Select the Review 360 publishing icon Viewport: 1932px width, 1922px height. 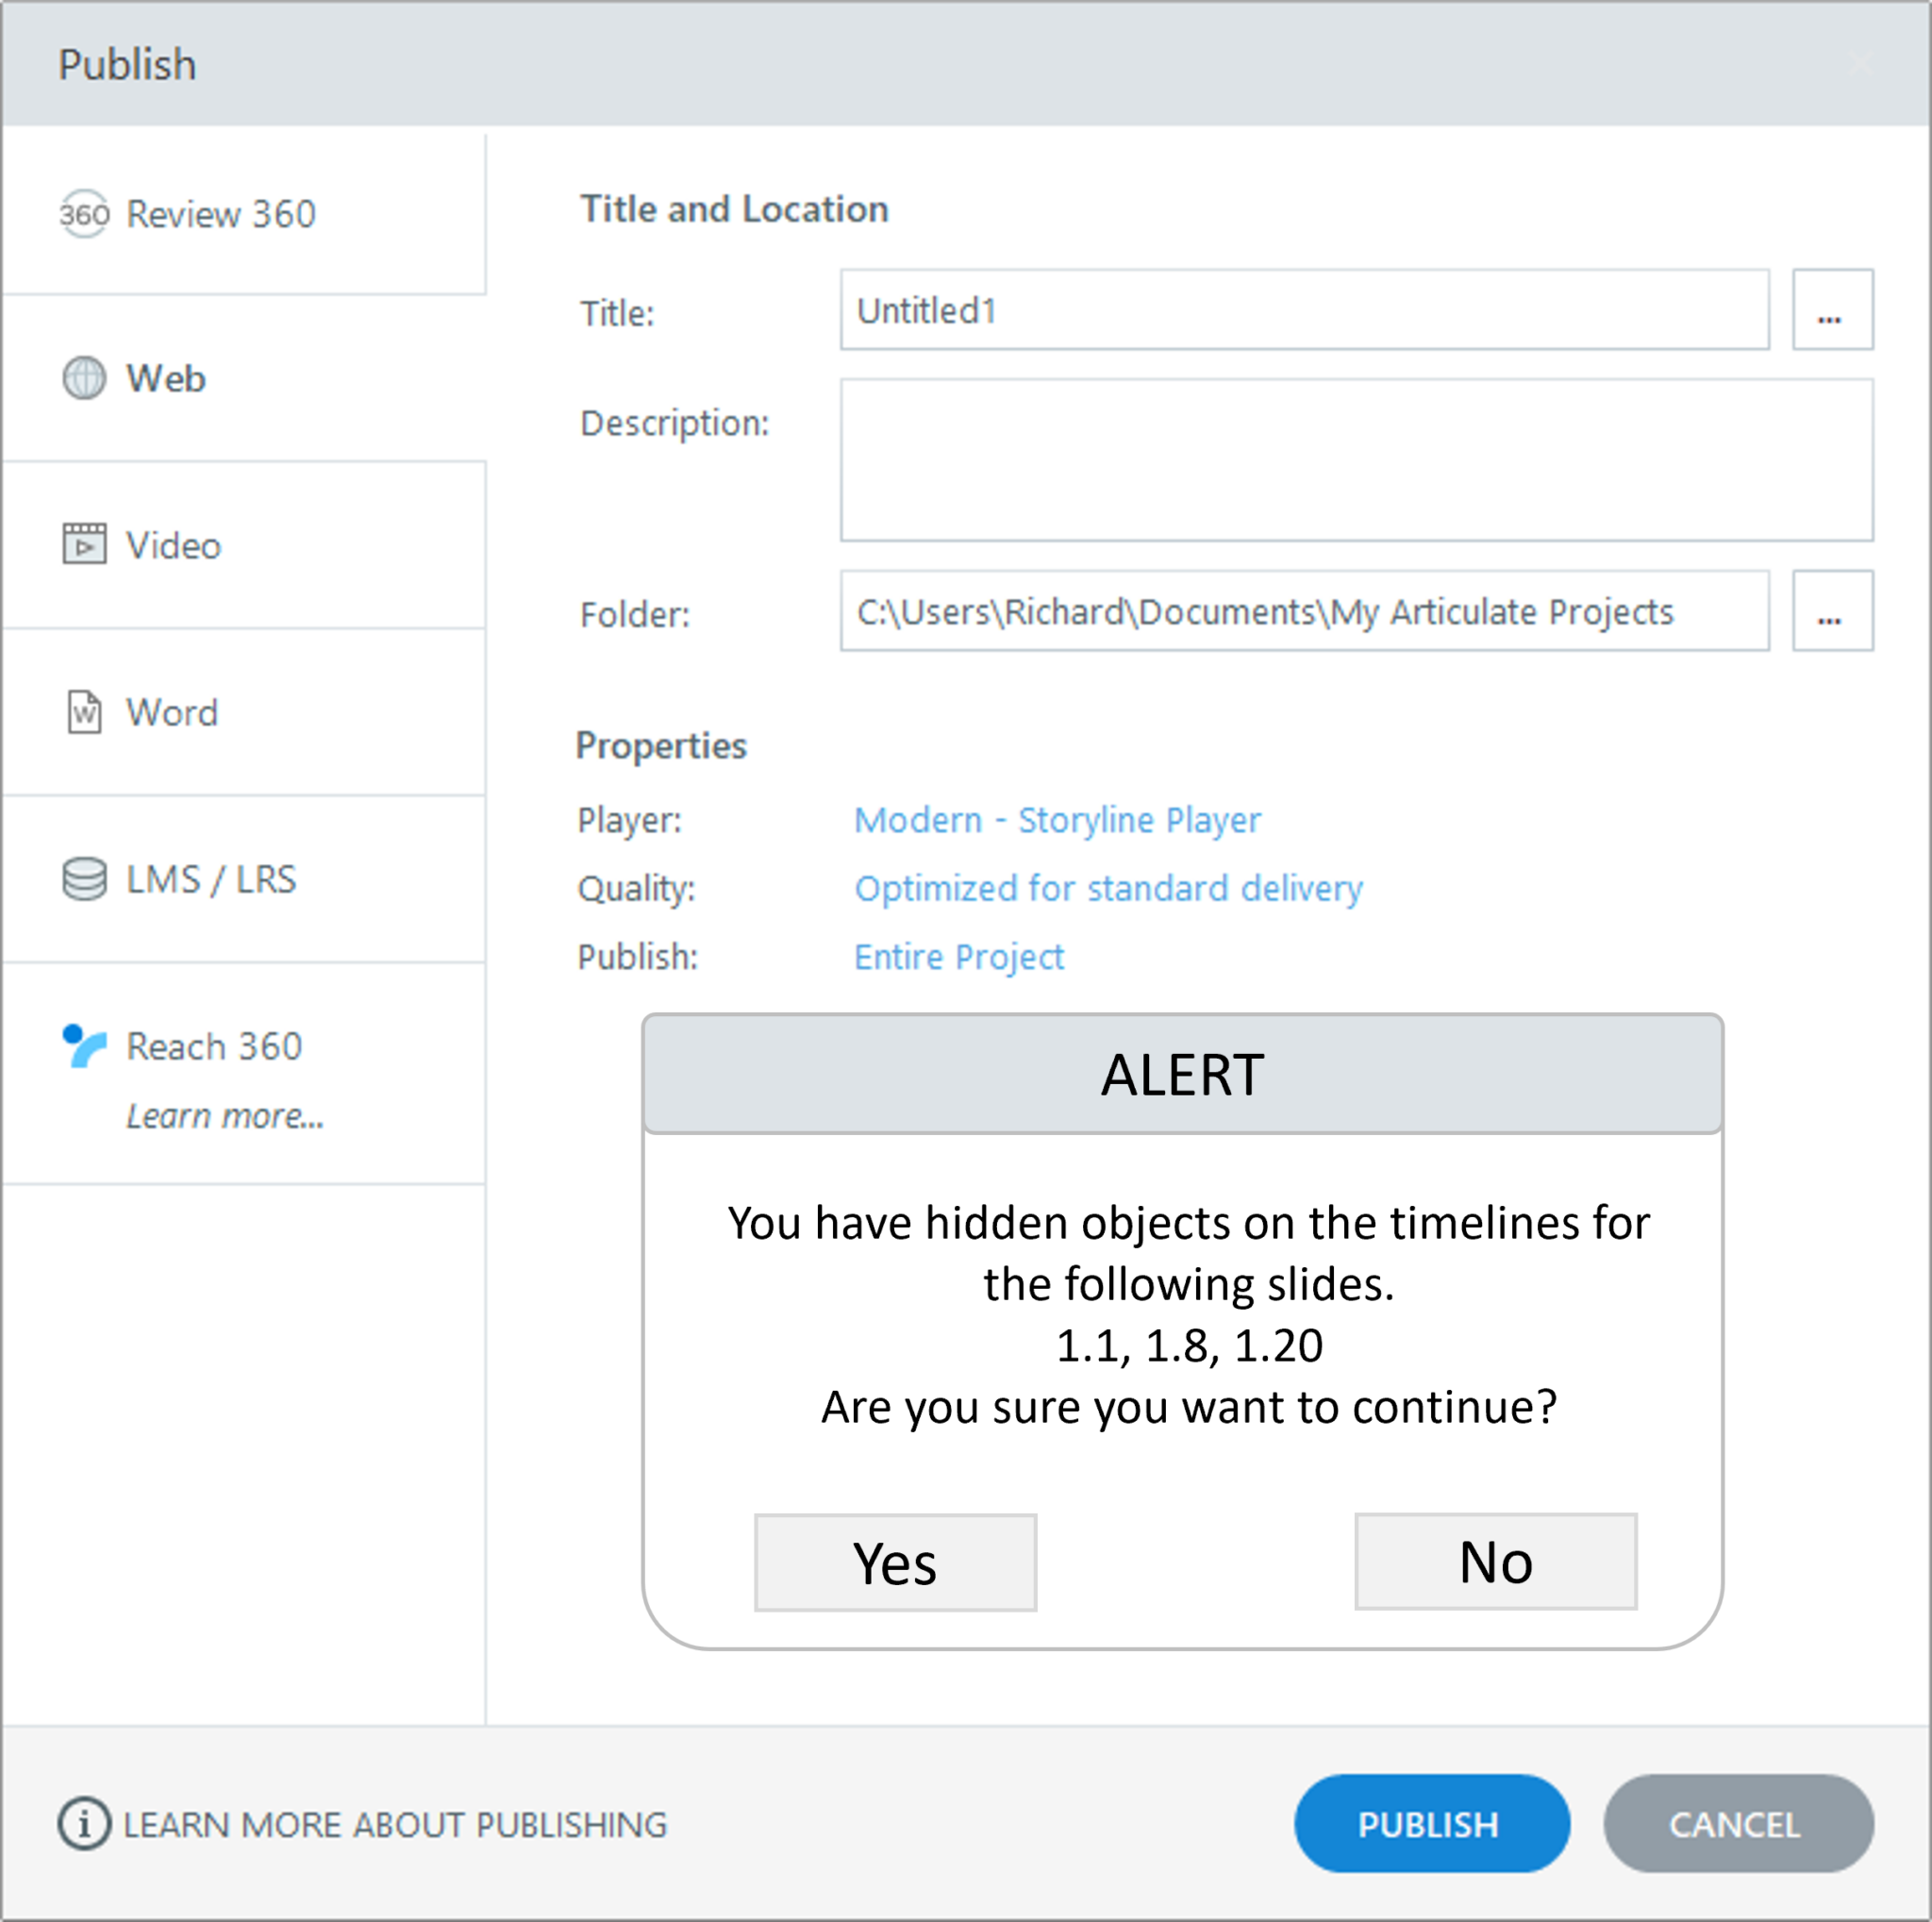[x=84, y=214]
